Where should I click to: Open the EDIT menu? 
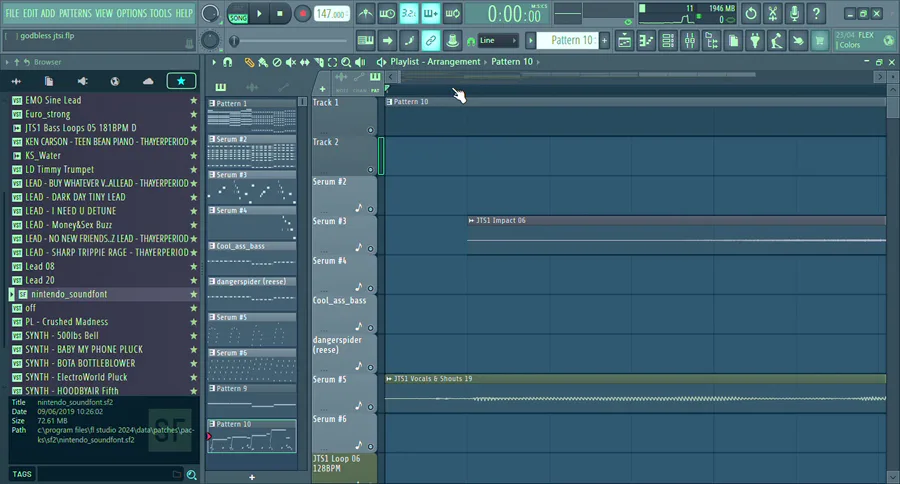pyautogui.click(x=30, y=13)
